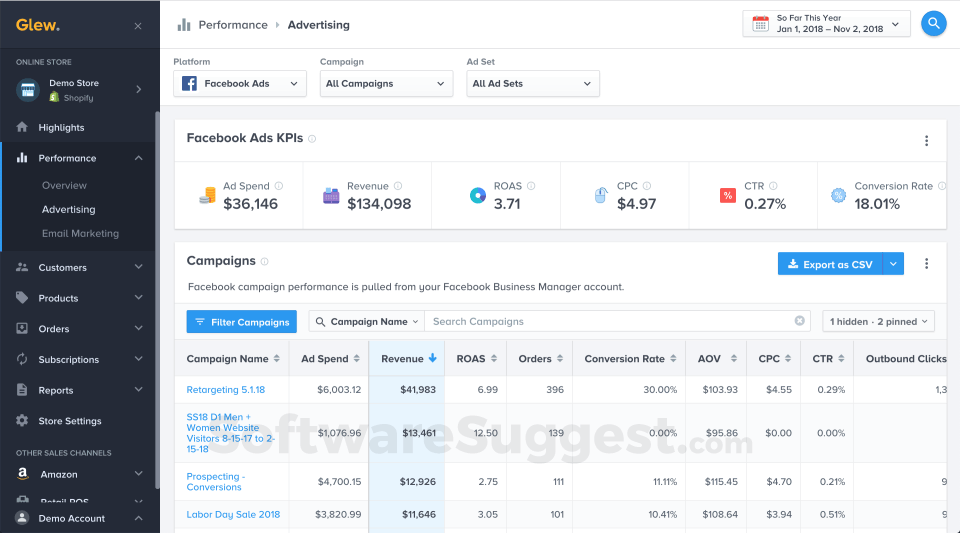Close the sidebar with the X icon

[138, 26]
